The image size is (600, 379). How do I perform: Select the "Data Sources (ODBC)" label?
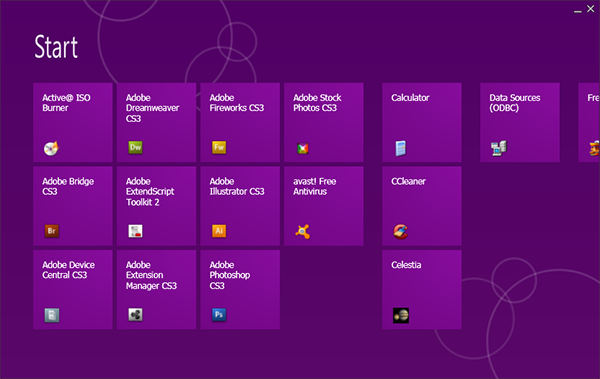515,103
